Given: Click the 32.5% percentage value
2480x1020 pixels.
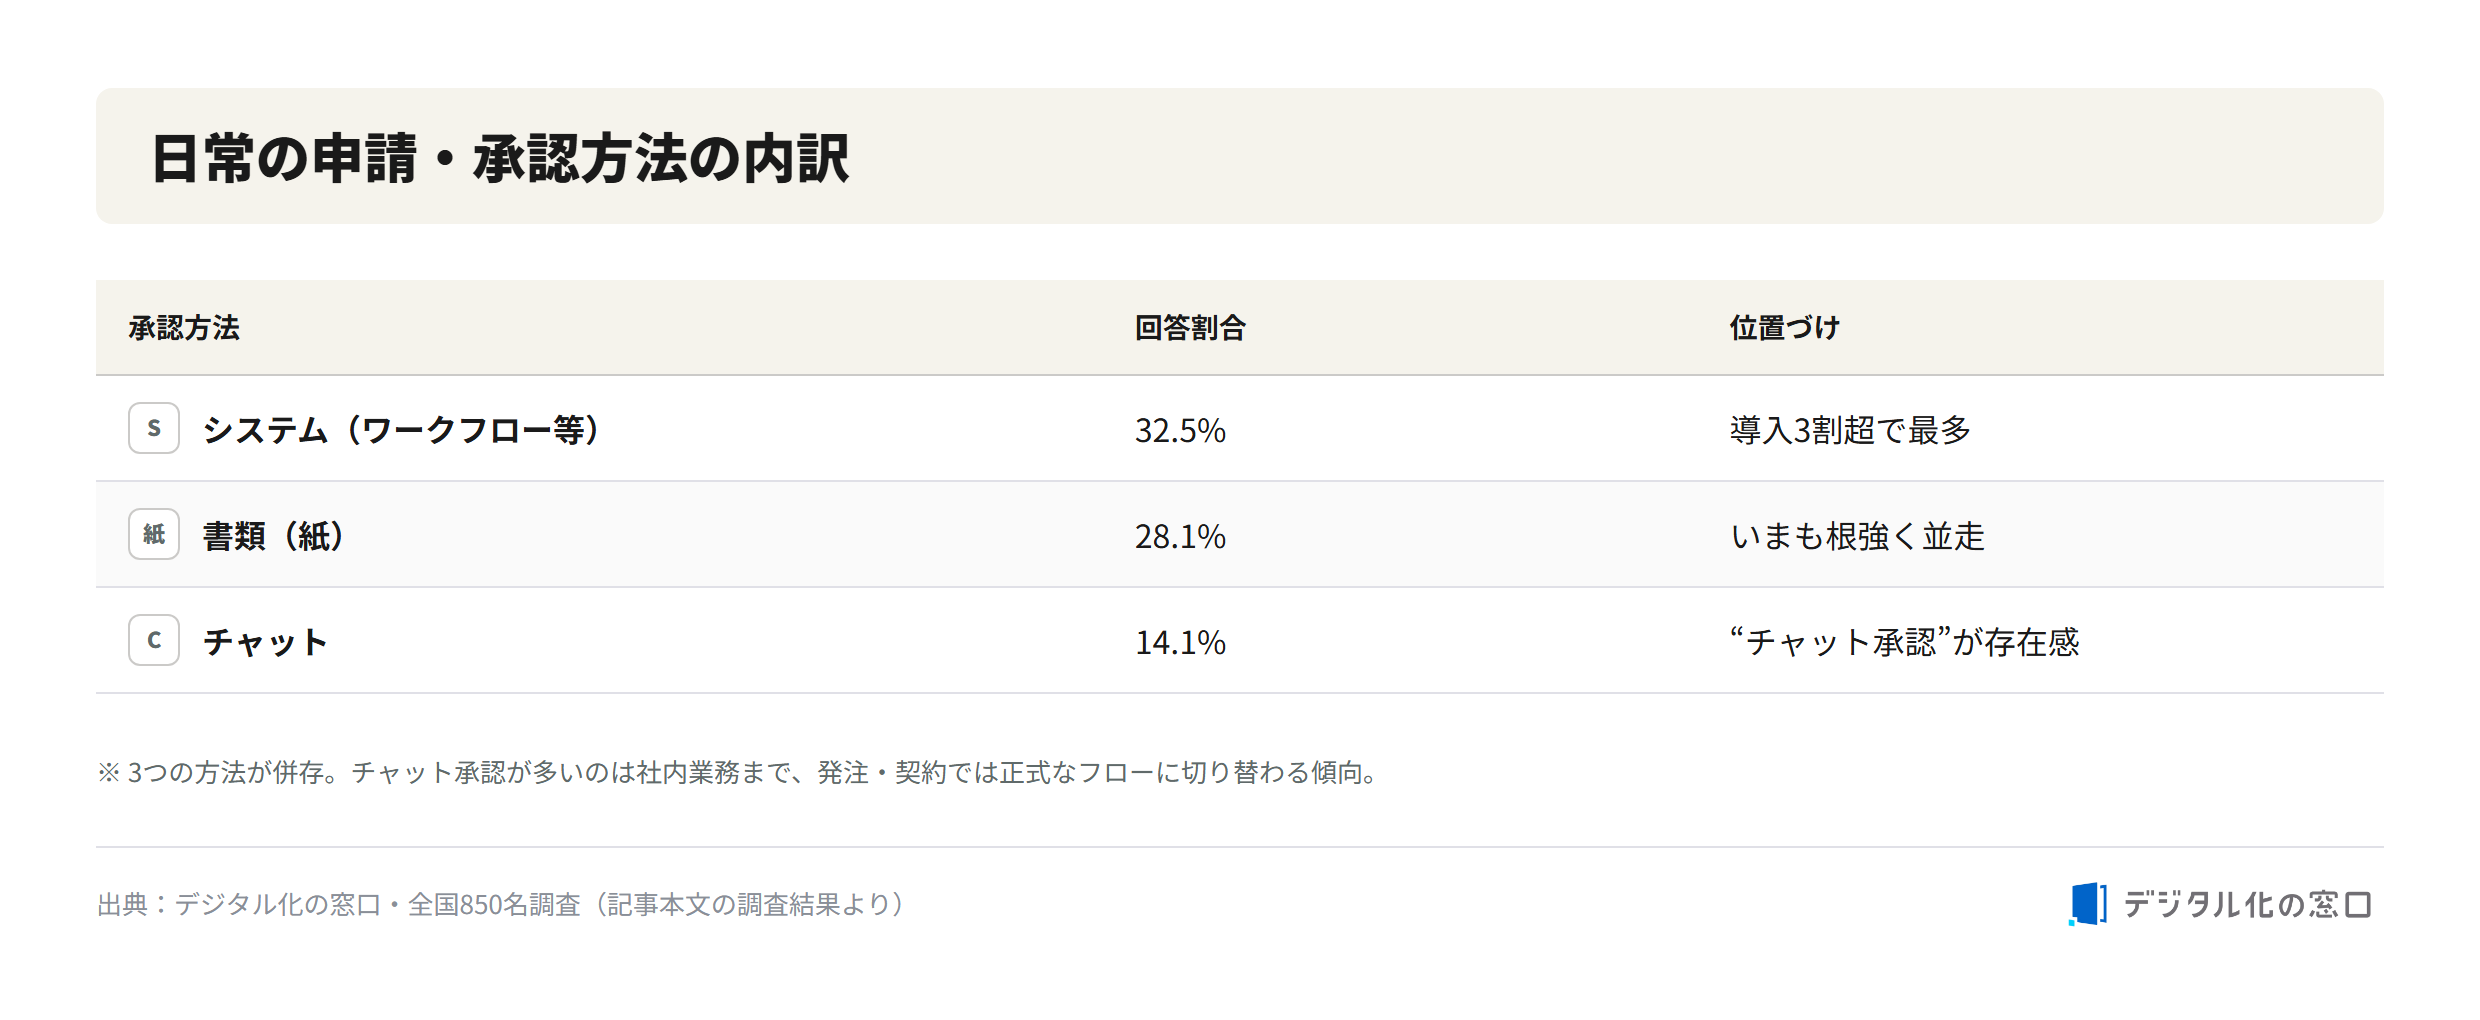Looking at the screenshot, I should pyautogui.click(x=1180, y=430).
